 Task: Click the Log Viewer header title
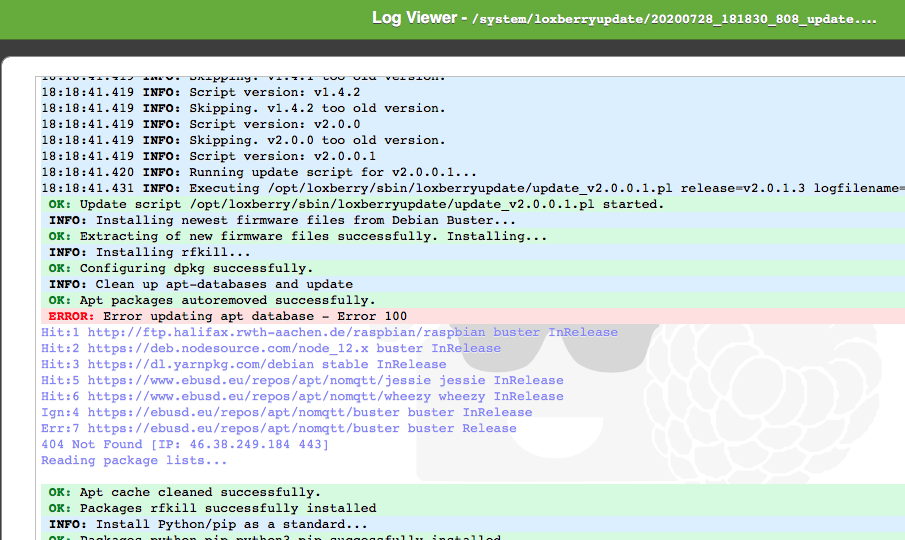pos(414,18)
